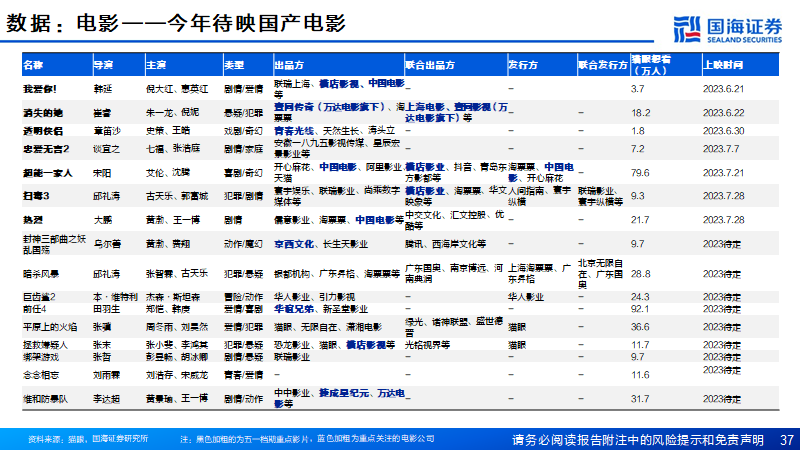Click the producer cell 京西文化、长生天影业
This screenshot has width=800, height=450.
(x=321, y=244)
